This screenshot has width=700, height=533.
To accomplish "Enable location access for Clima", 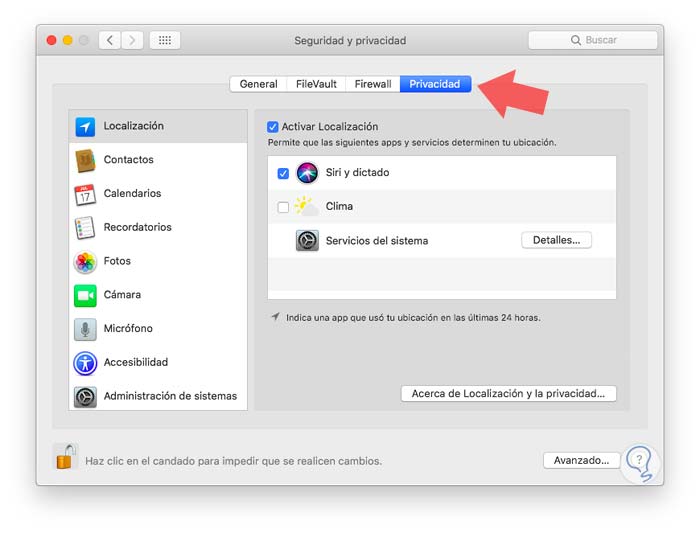I will point(283,207).
